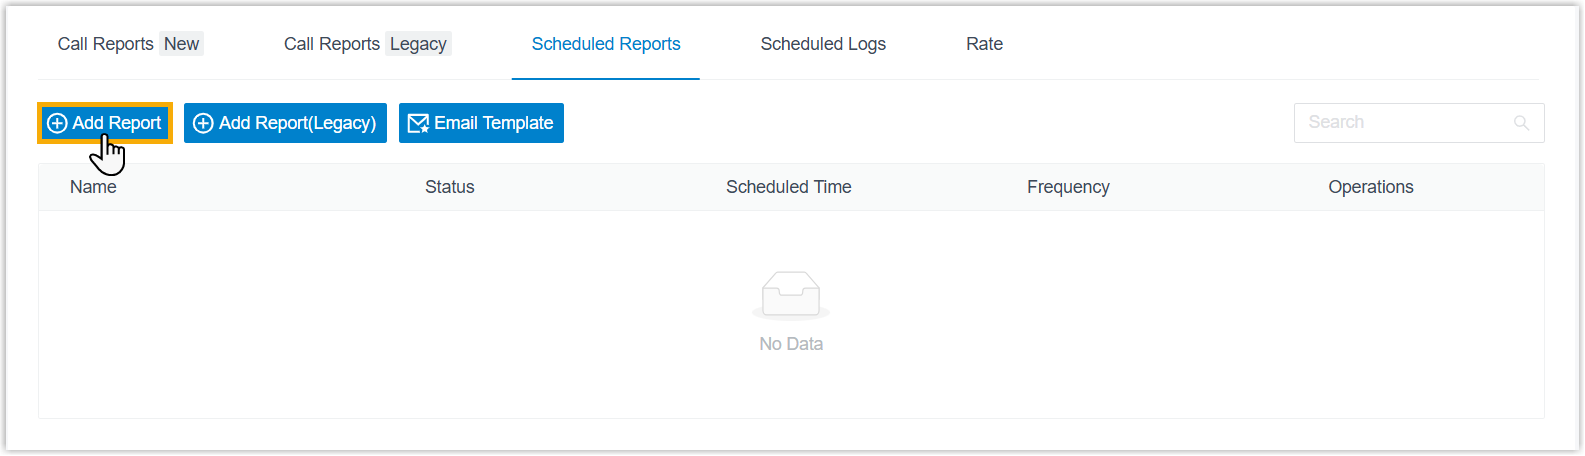Screen dimensions: 1585x456
Task: Click the empty inbox No Data icon
Action: [x=791, y=294]
